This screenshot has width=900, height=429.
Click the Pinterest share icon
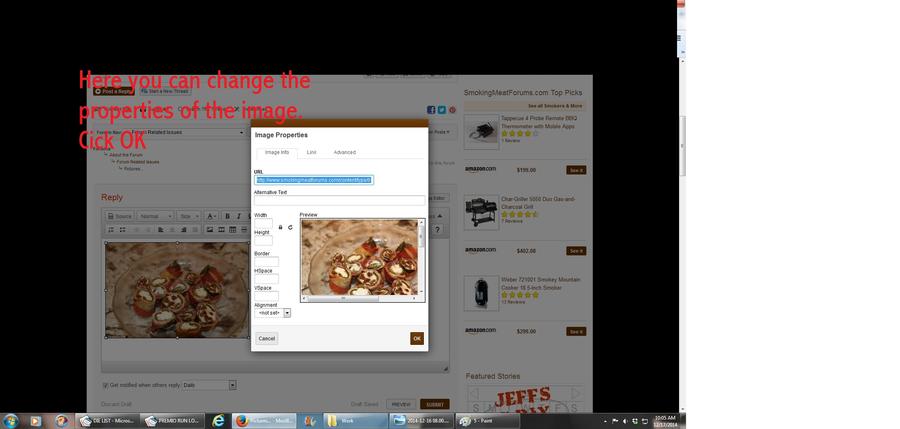pos(452,110)
